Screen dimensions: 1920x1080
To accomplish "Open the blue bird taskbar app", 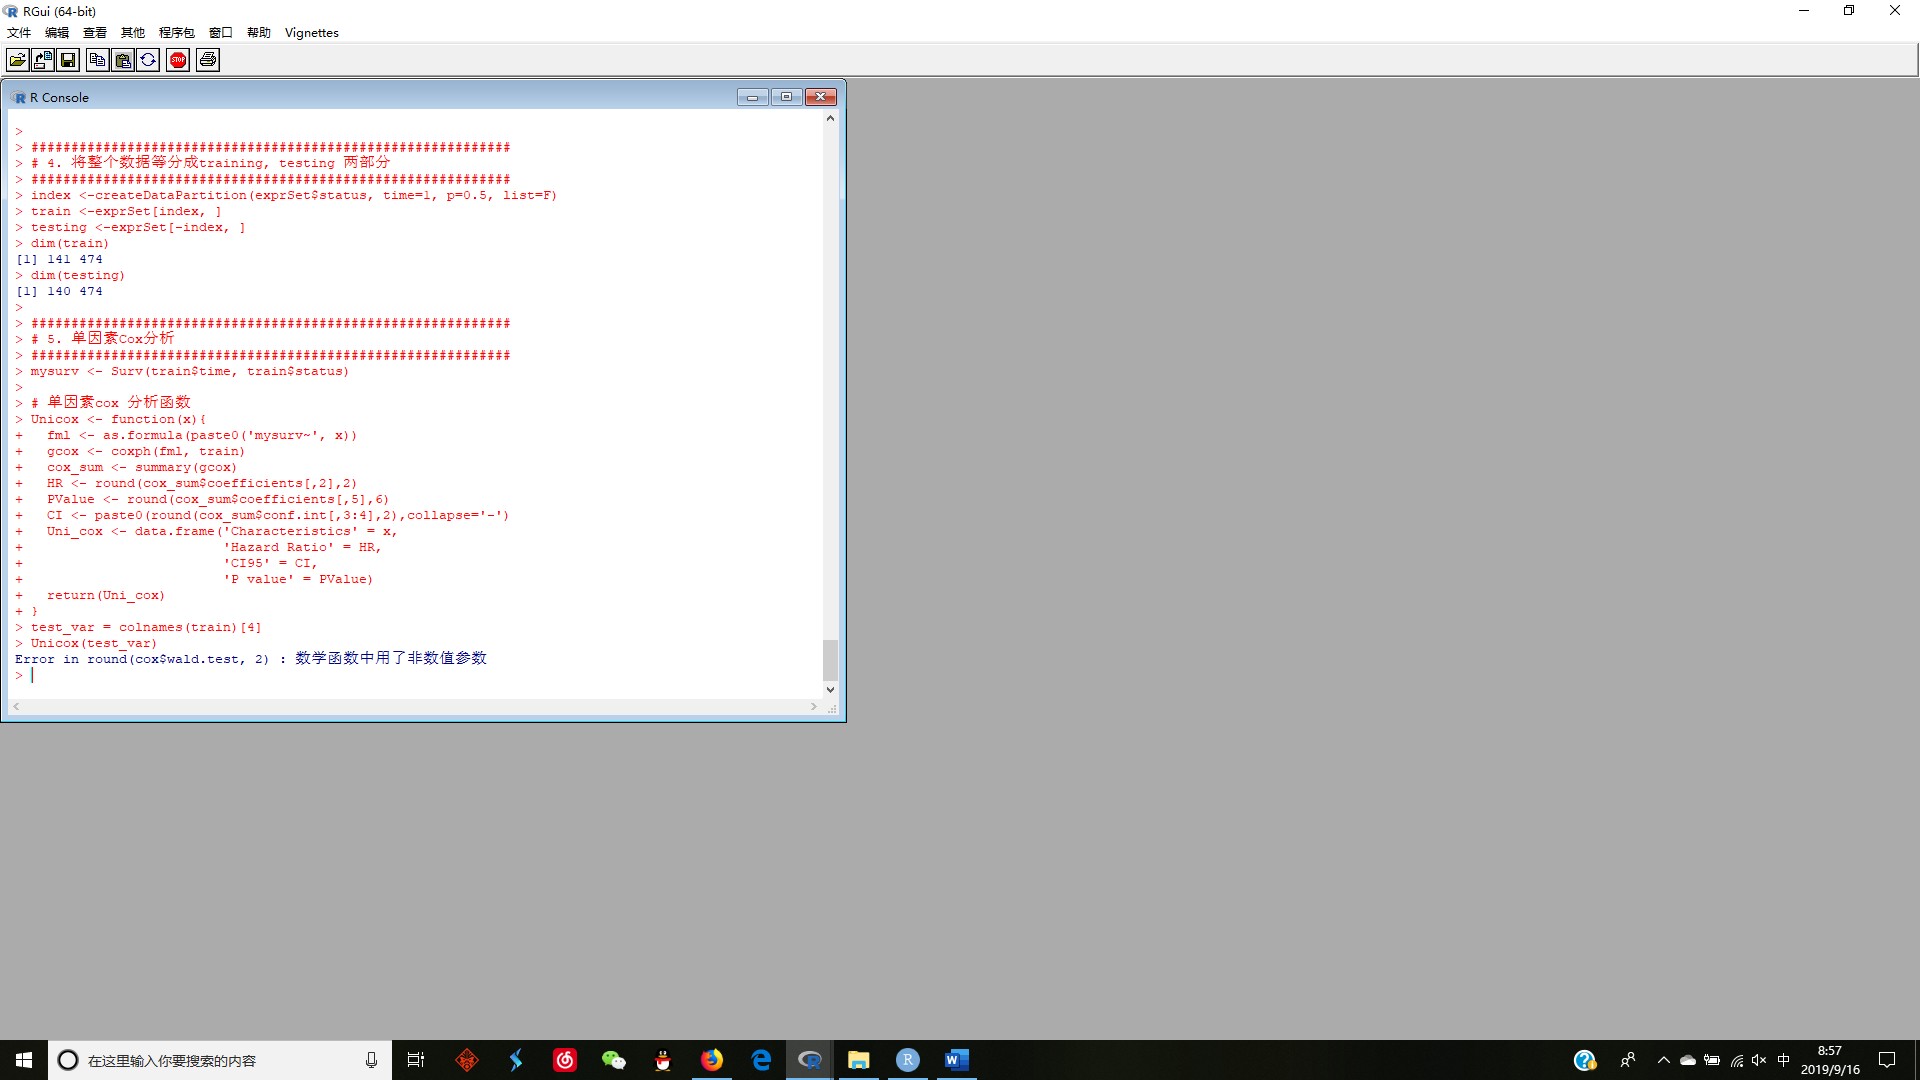I will coord(516,1060).
